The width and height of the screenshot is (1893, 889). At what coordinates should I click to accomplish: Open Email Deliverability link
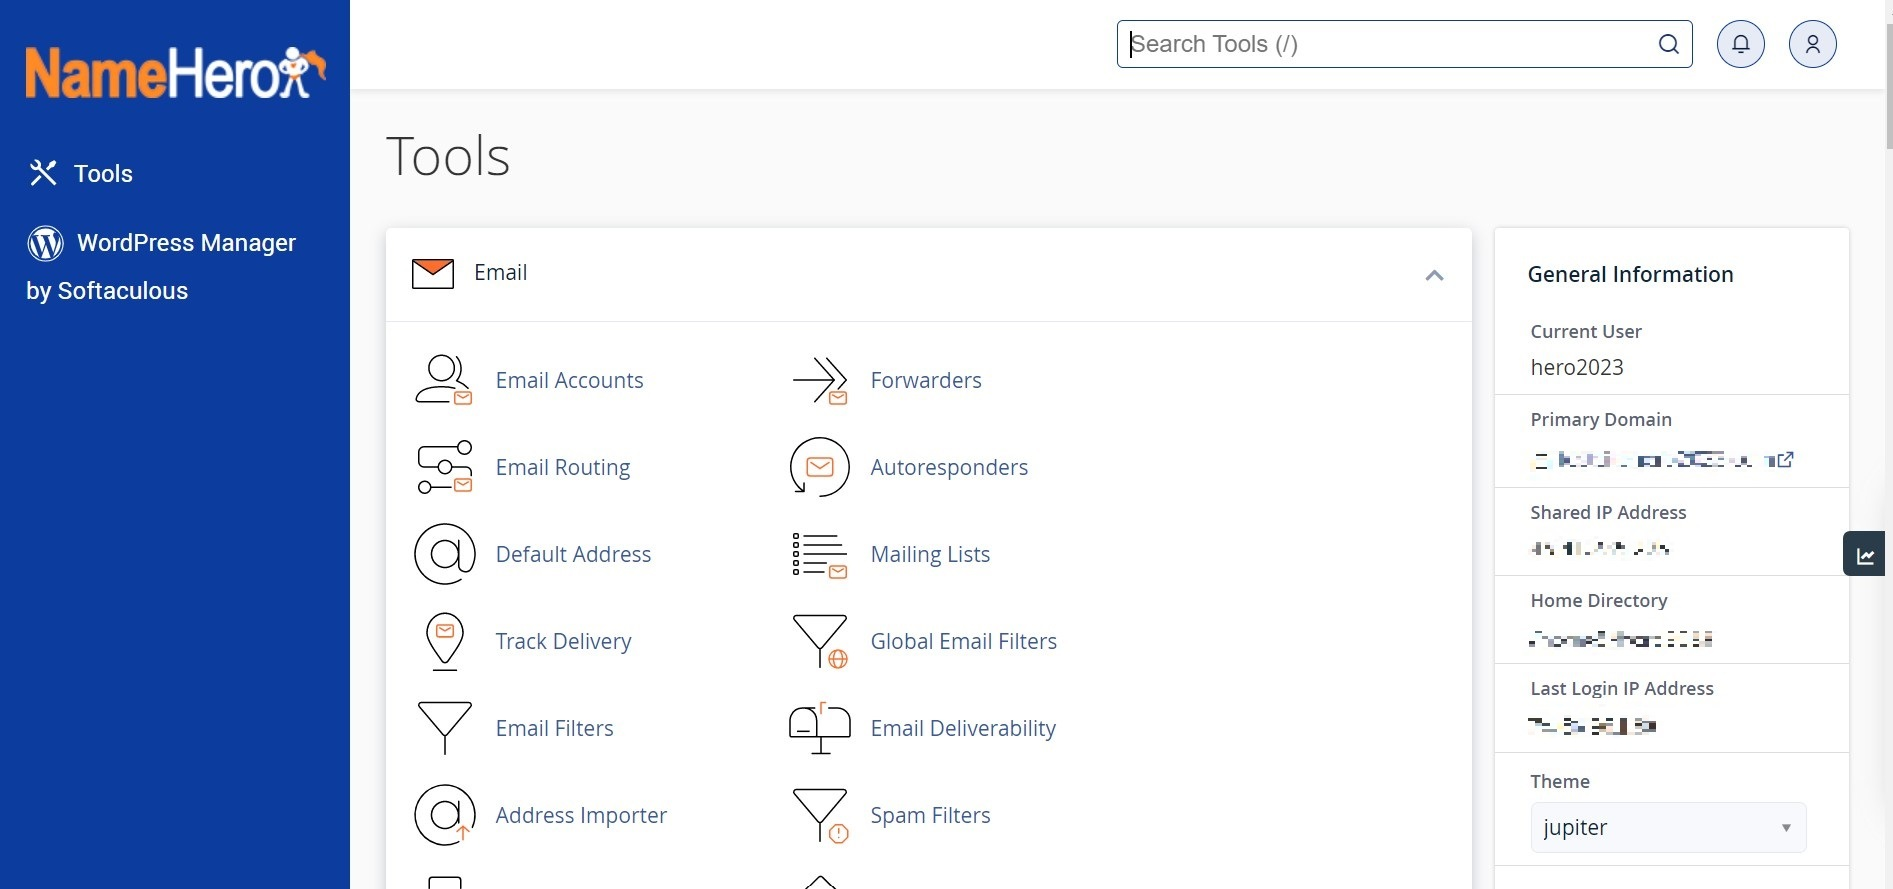point(963,728)
